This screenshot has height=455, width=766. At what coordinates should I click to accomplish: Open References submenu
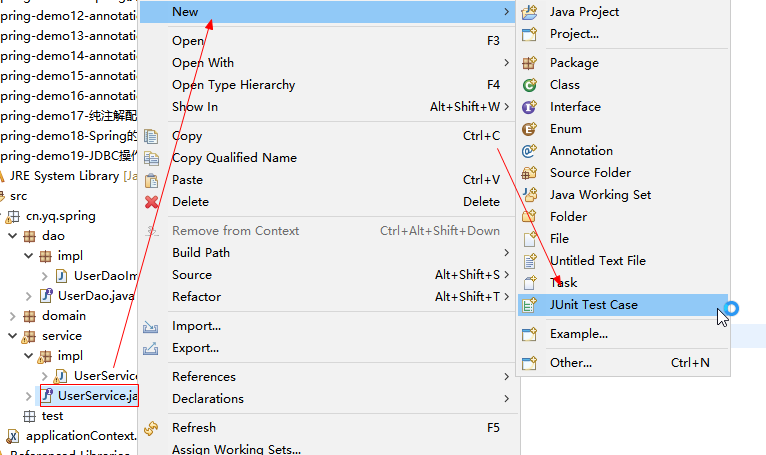click(x=327, y=377)
